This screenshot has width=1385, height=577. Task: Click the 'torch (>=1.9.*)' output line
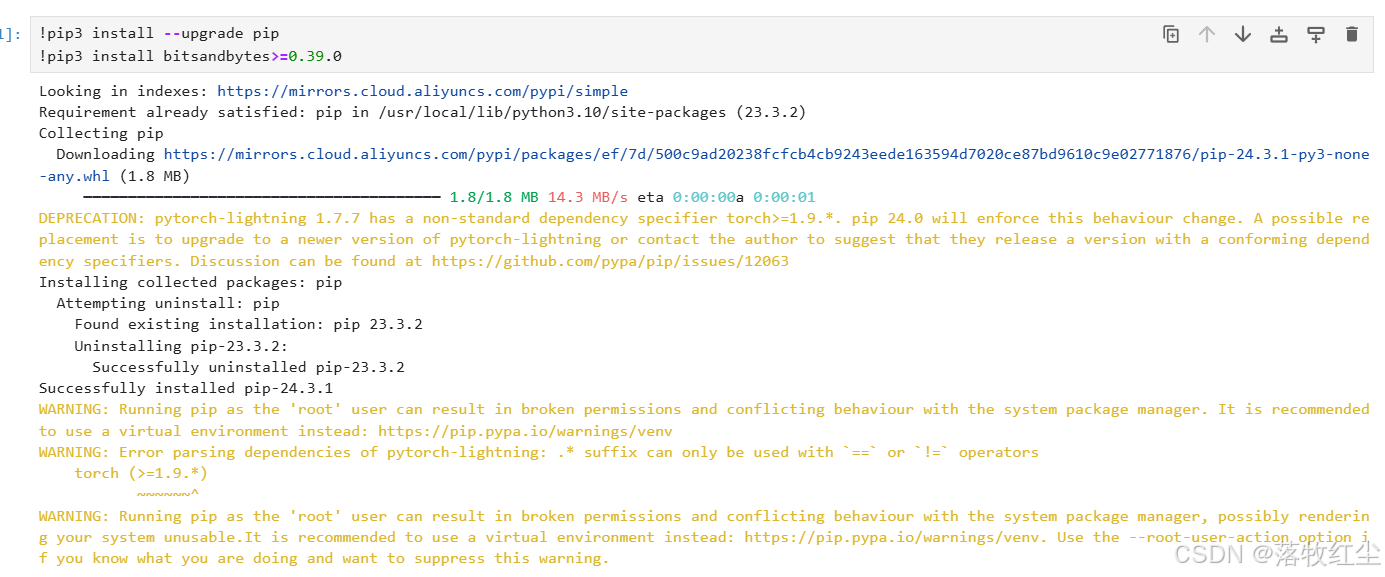(x=141, y=473)
